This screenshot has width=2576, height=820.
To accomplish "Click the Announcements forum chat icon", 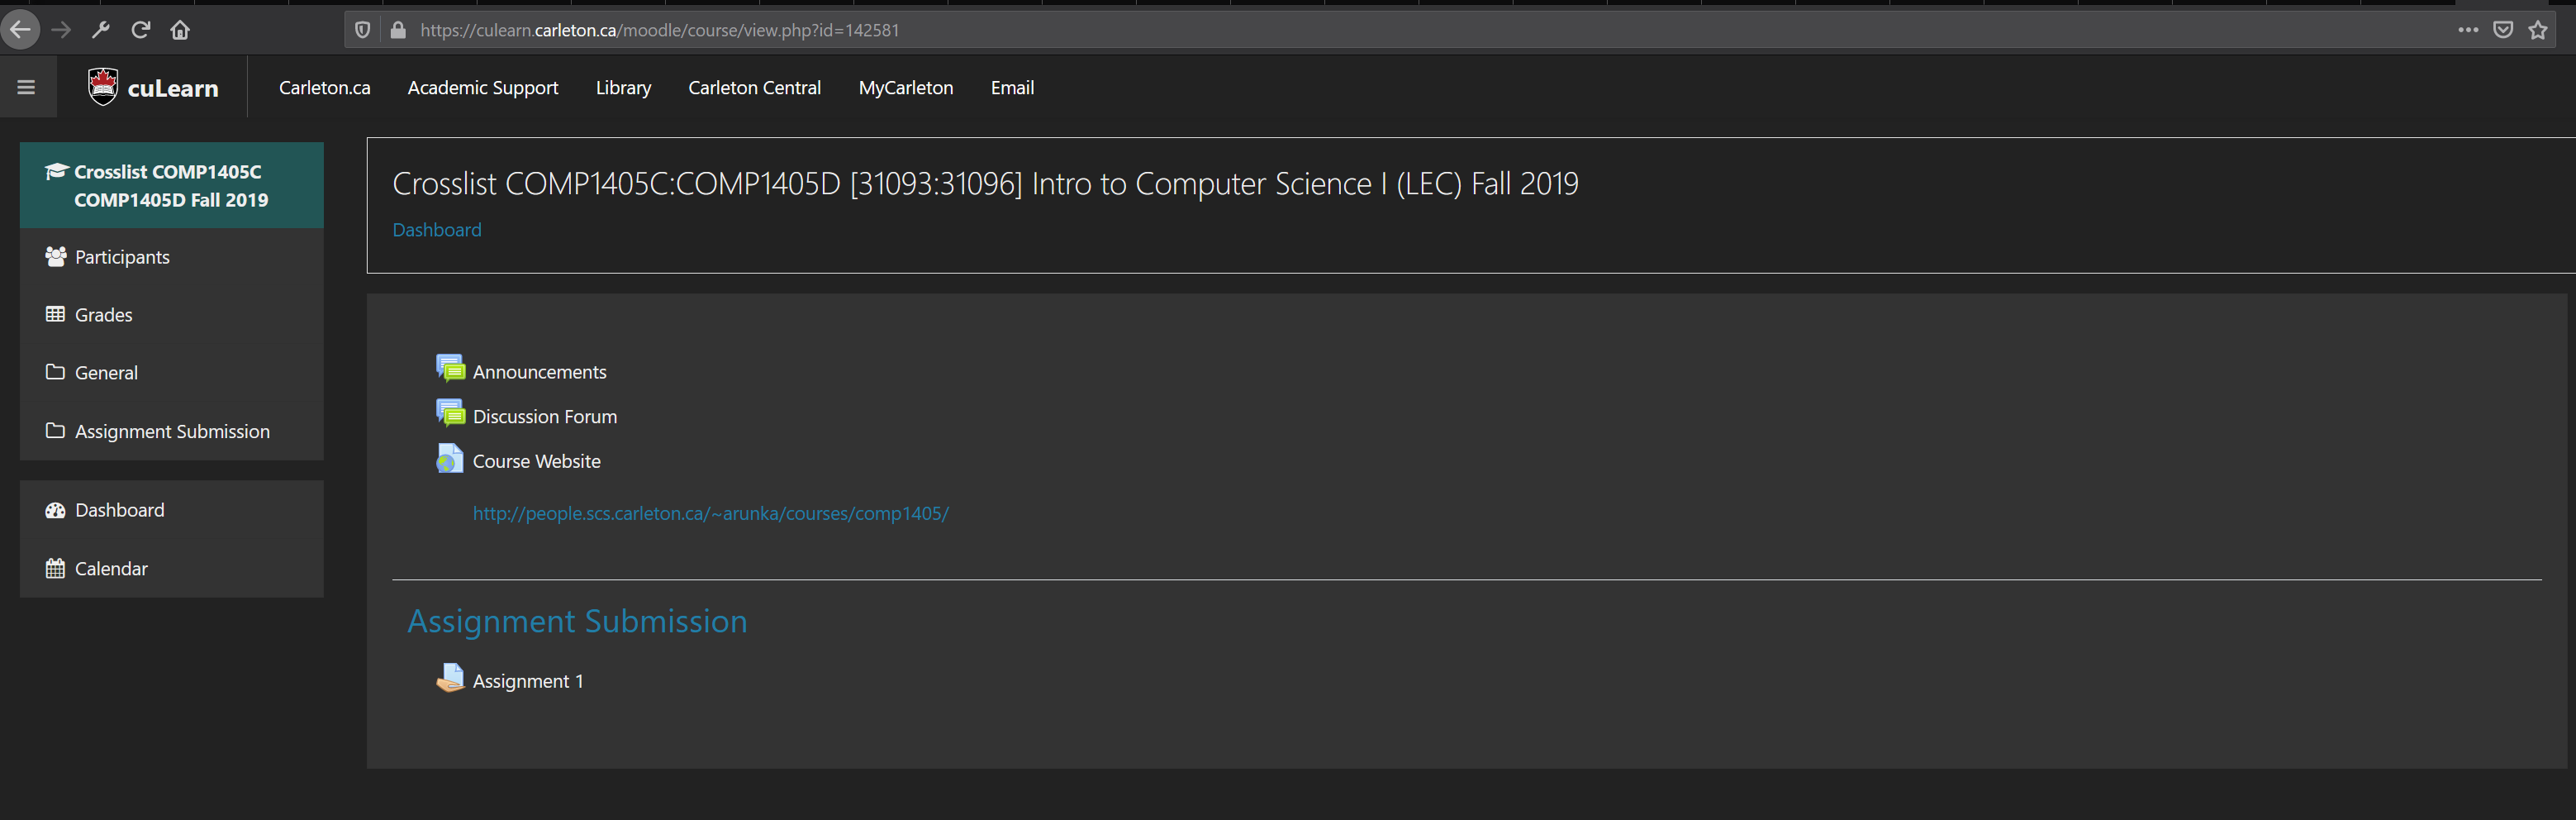I will (x=450, y=368).
